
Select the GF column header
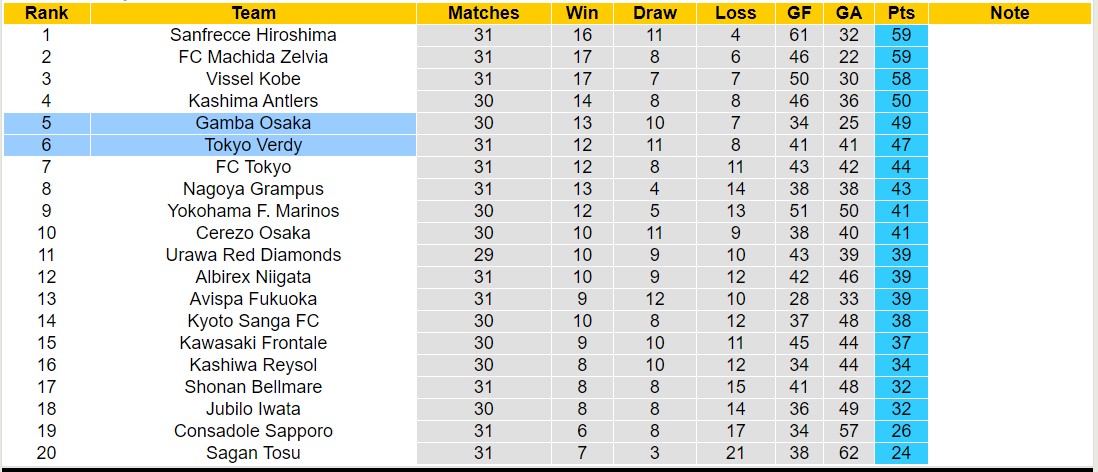point(799,13)
